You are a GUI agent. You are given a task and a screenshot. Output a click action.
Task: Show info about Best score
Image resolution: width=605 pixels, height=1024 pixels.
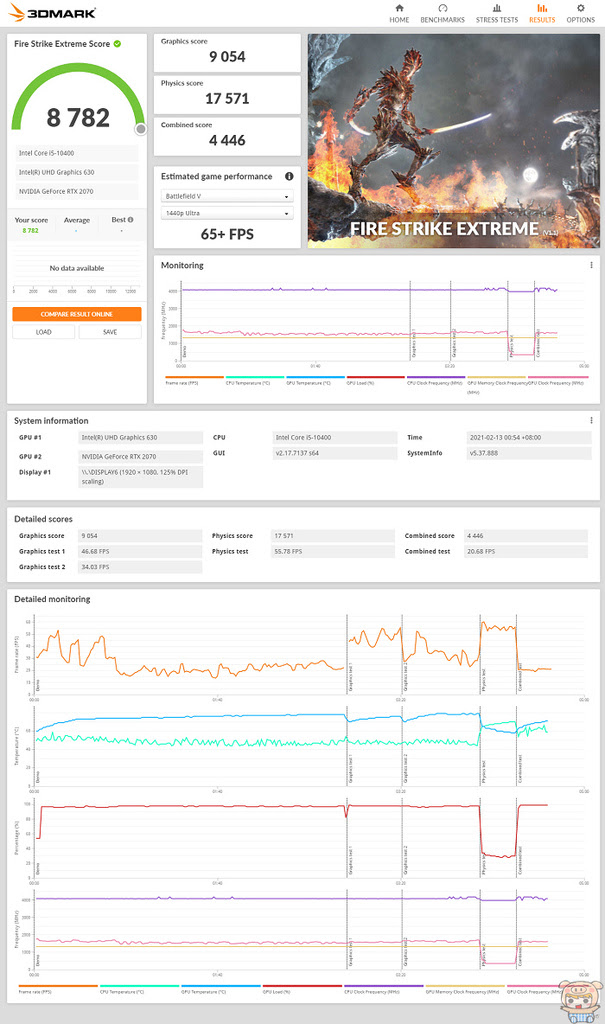point(131,219)
